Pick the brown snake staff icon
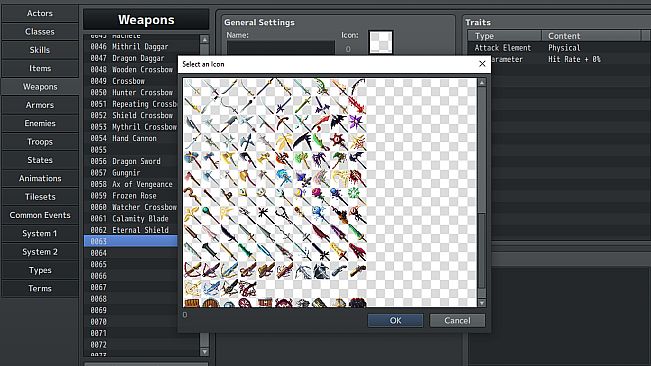The height and width of the screenshot is (366, 651). [193, 197]
